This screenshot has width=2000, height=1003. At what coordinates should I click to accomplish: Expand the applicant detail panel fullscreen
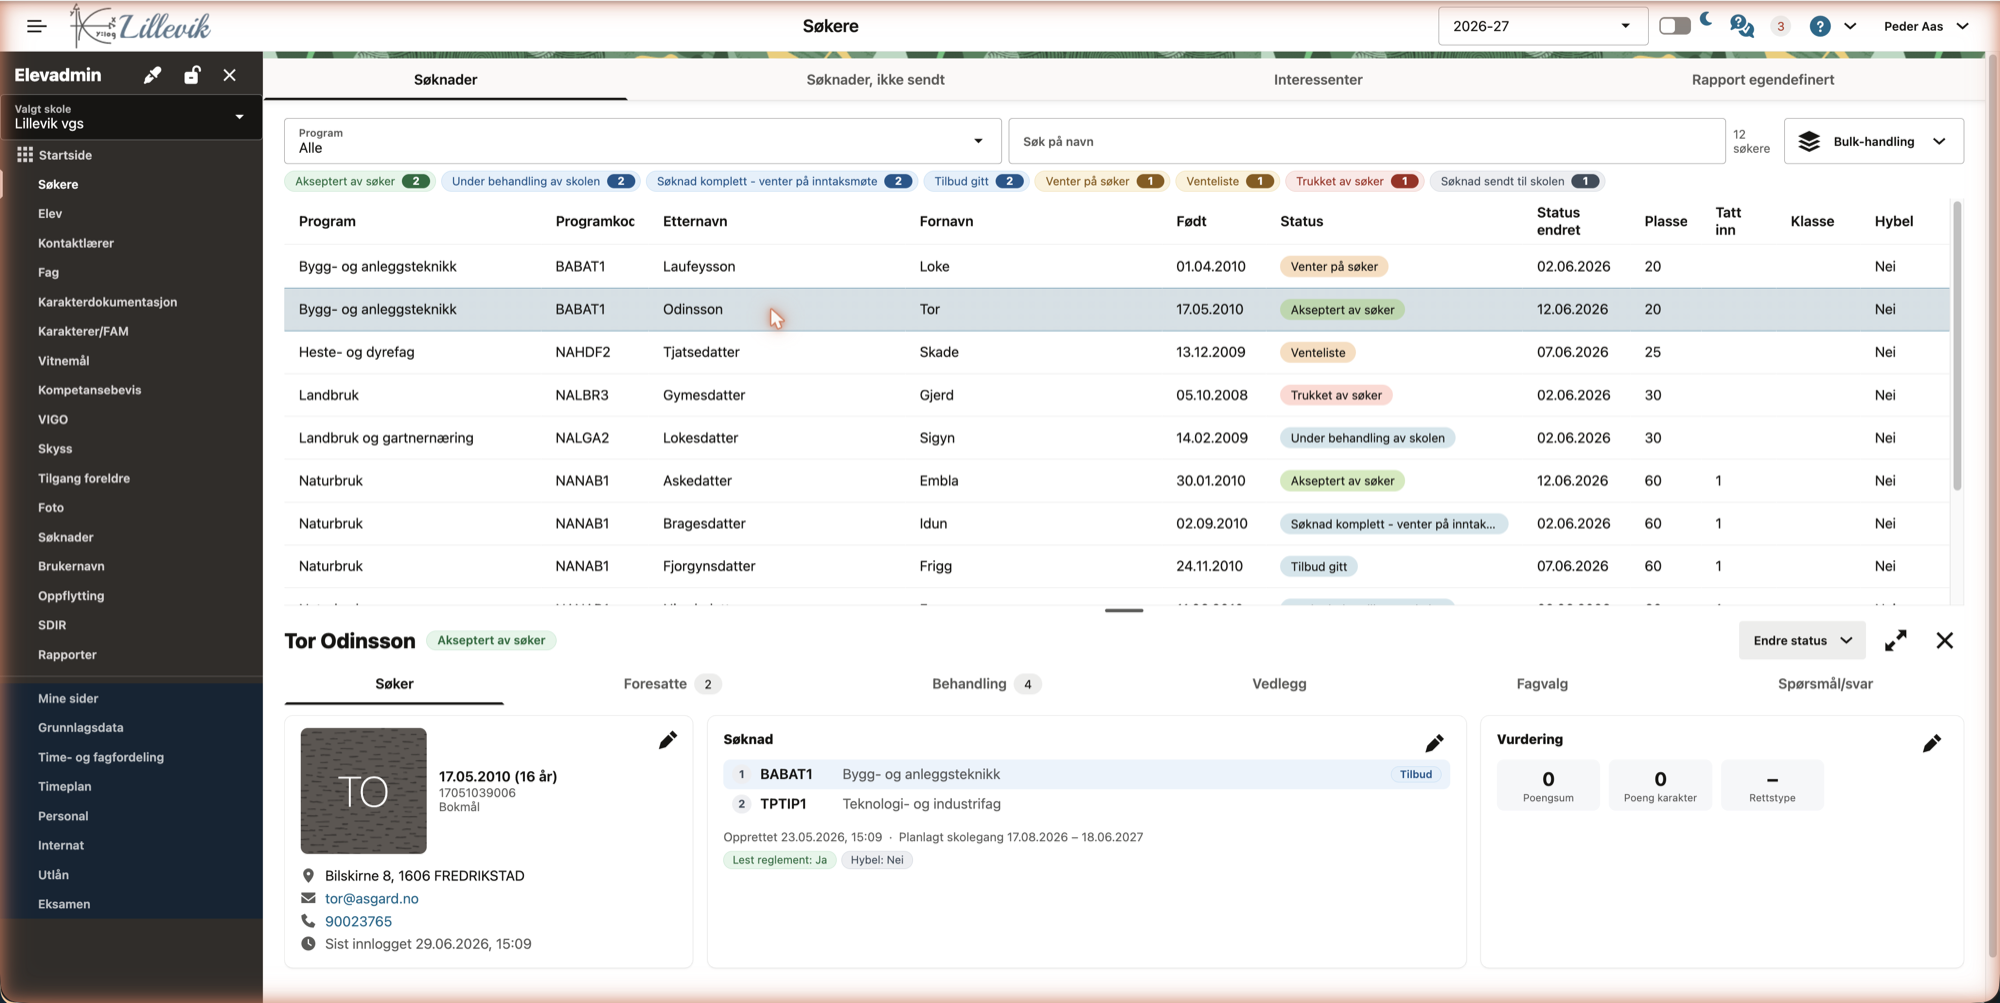[1895, 641]
